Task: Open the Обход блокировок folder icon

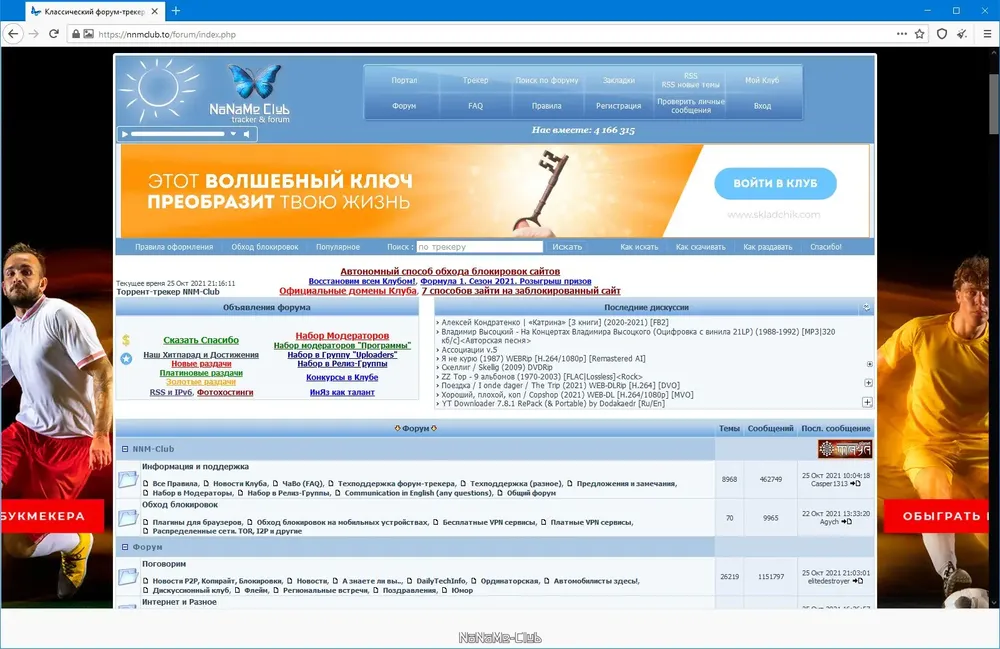Action: 128,518
